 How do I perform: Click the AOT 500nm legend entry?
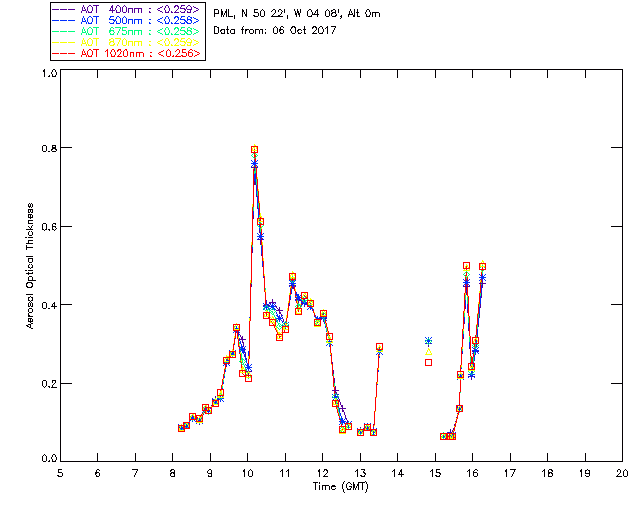(x=127, y=20)
